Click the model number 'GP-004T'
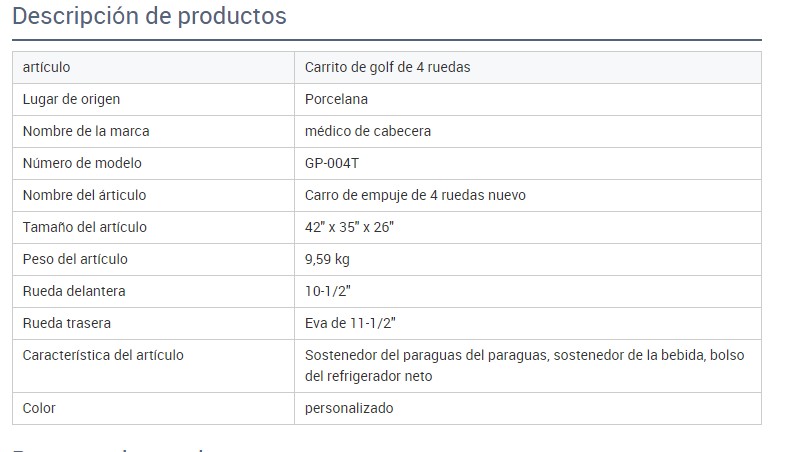 tap(332, 163)
